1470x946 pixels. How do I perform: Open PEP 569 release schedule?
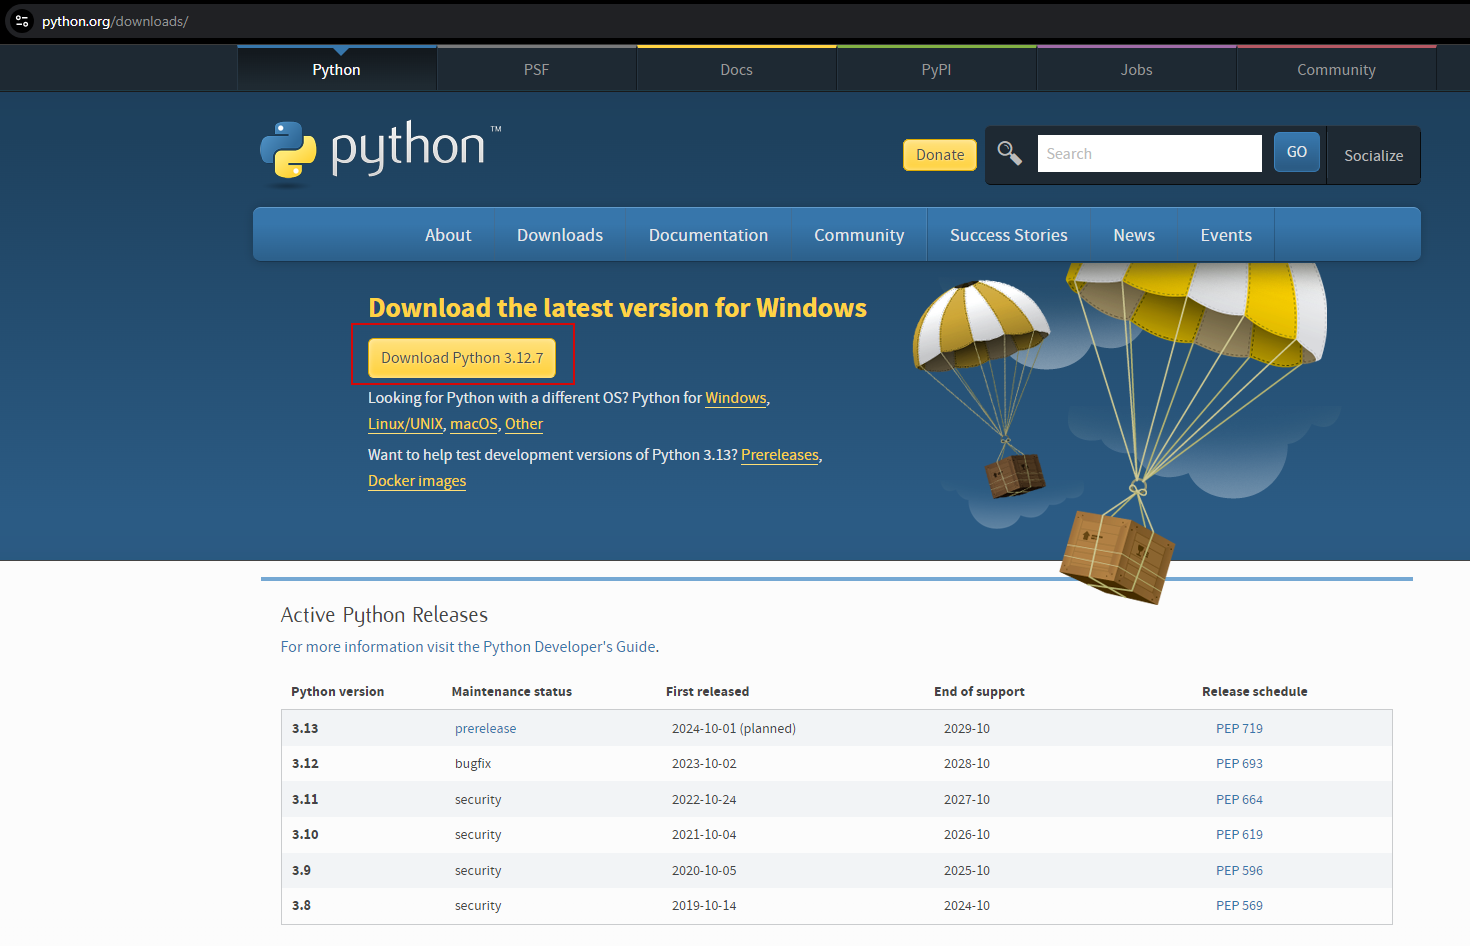[1239, 906]
